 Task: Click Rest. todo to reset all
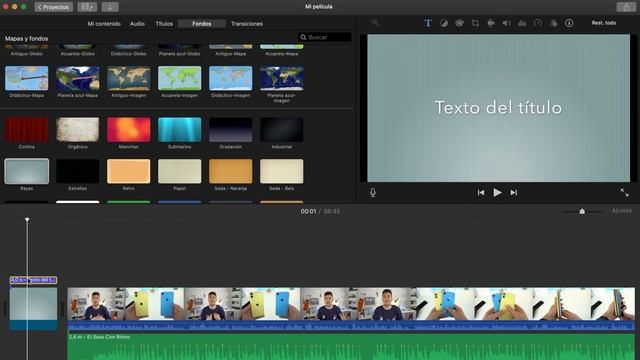click(604, 23)
